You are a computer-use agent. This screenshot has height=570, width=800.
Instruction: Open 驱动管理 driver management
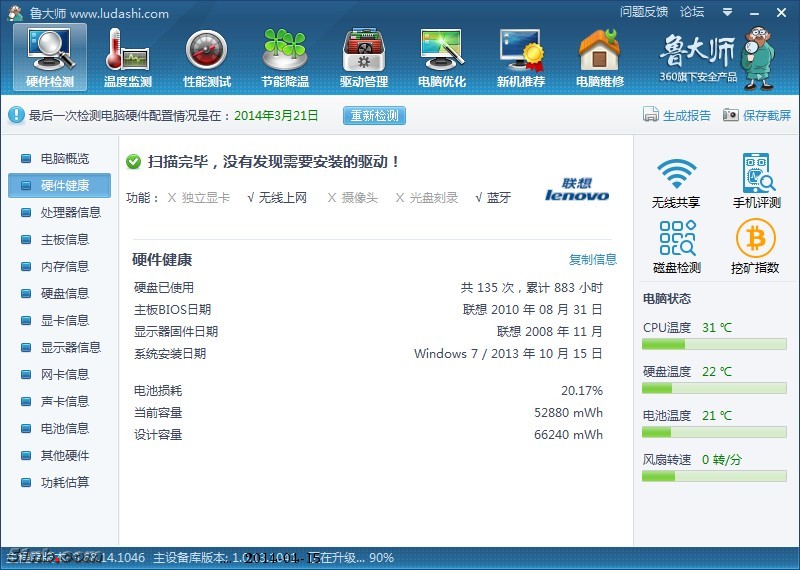(363, 56)
